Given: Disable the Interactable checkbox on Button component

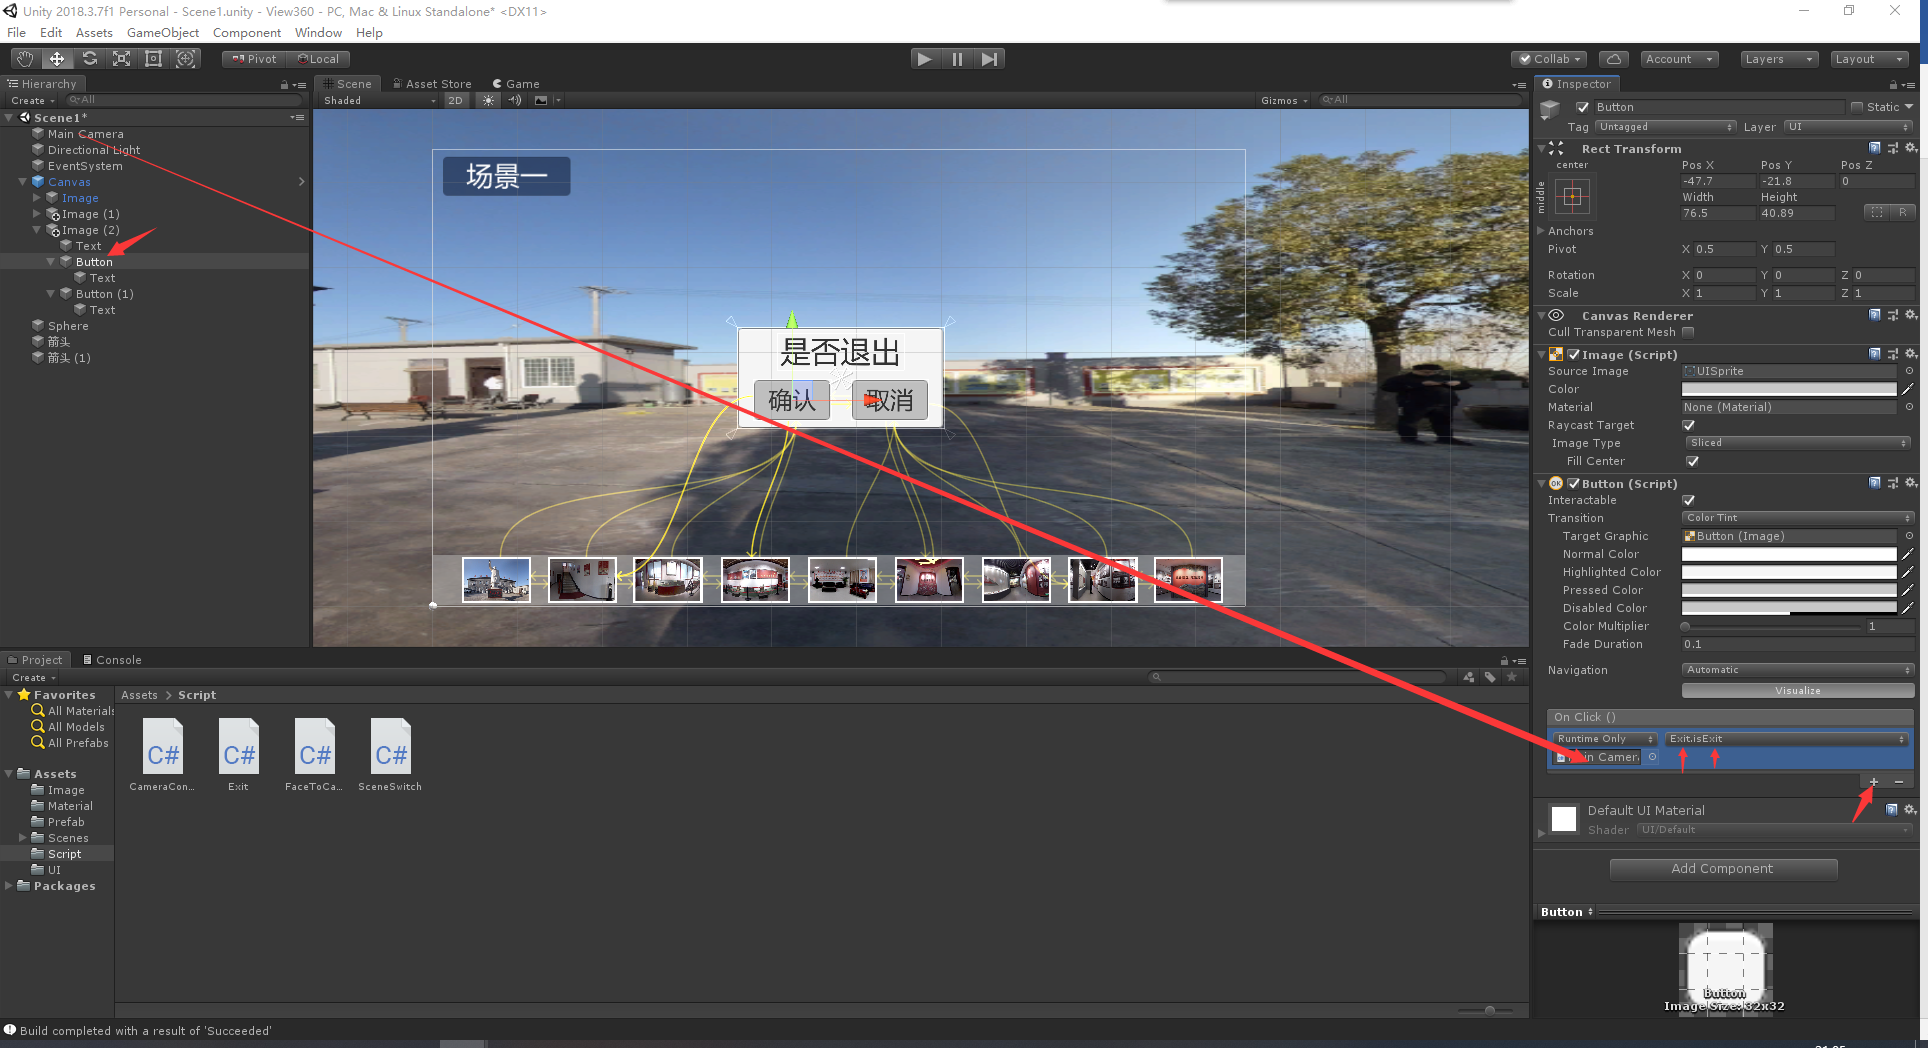Looking at the screenshot, I should click(x=1689, y=500).
